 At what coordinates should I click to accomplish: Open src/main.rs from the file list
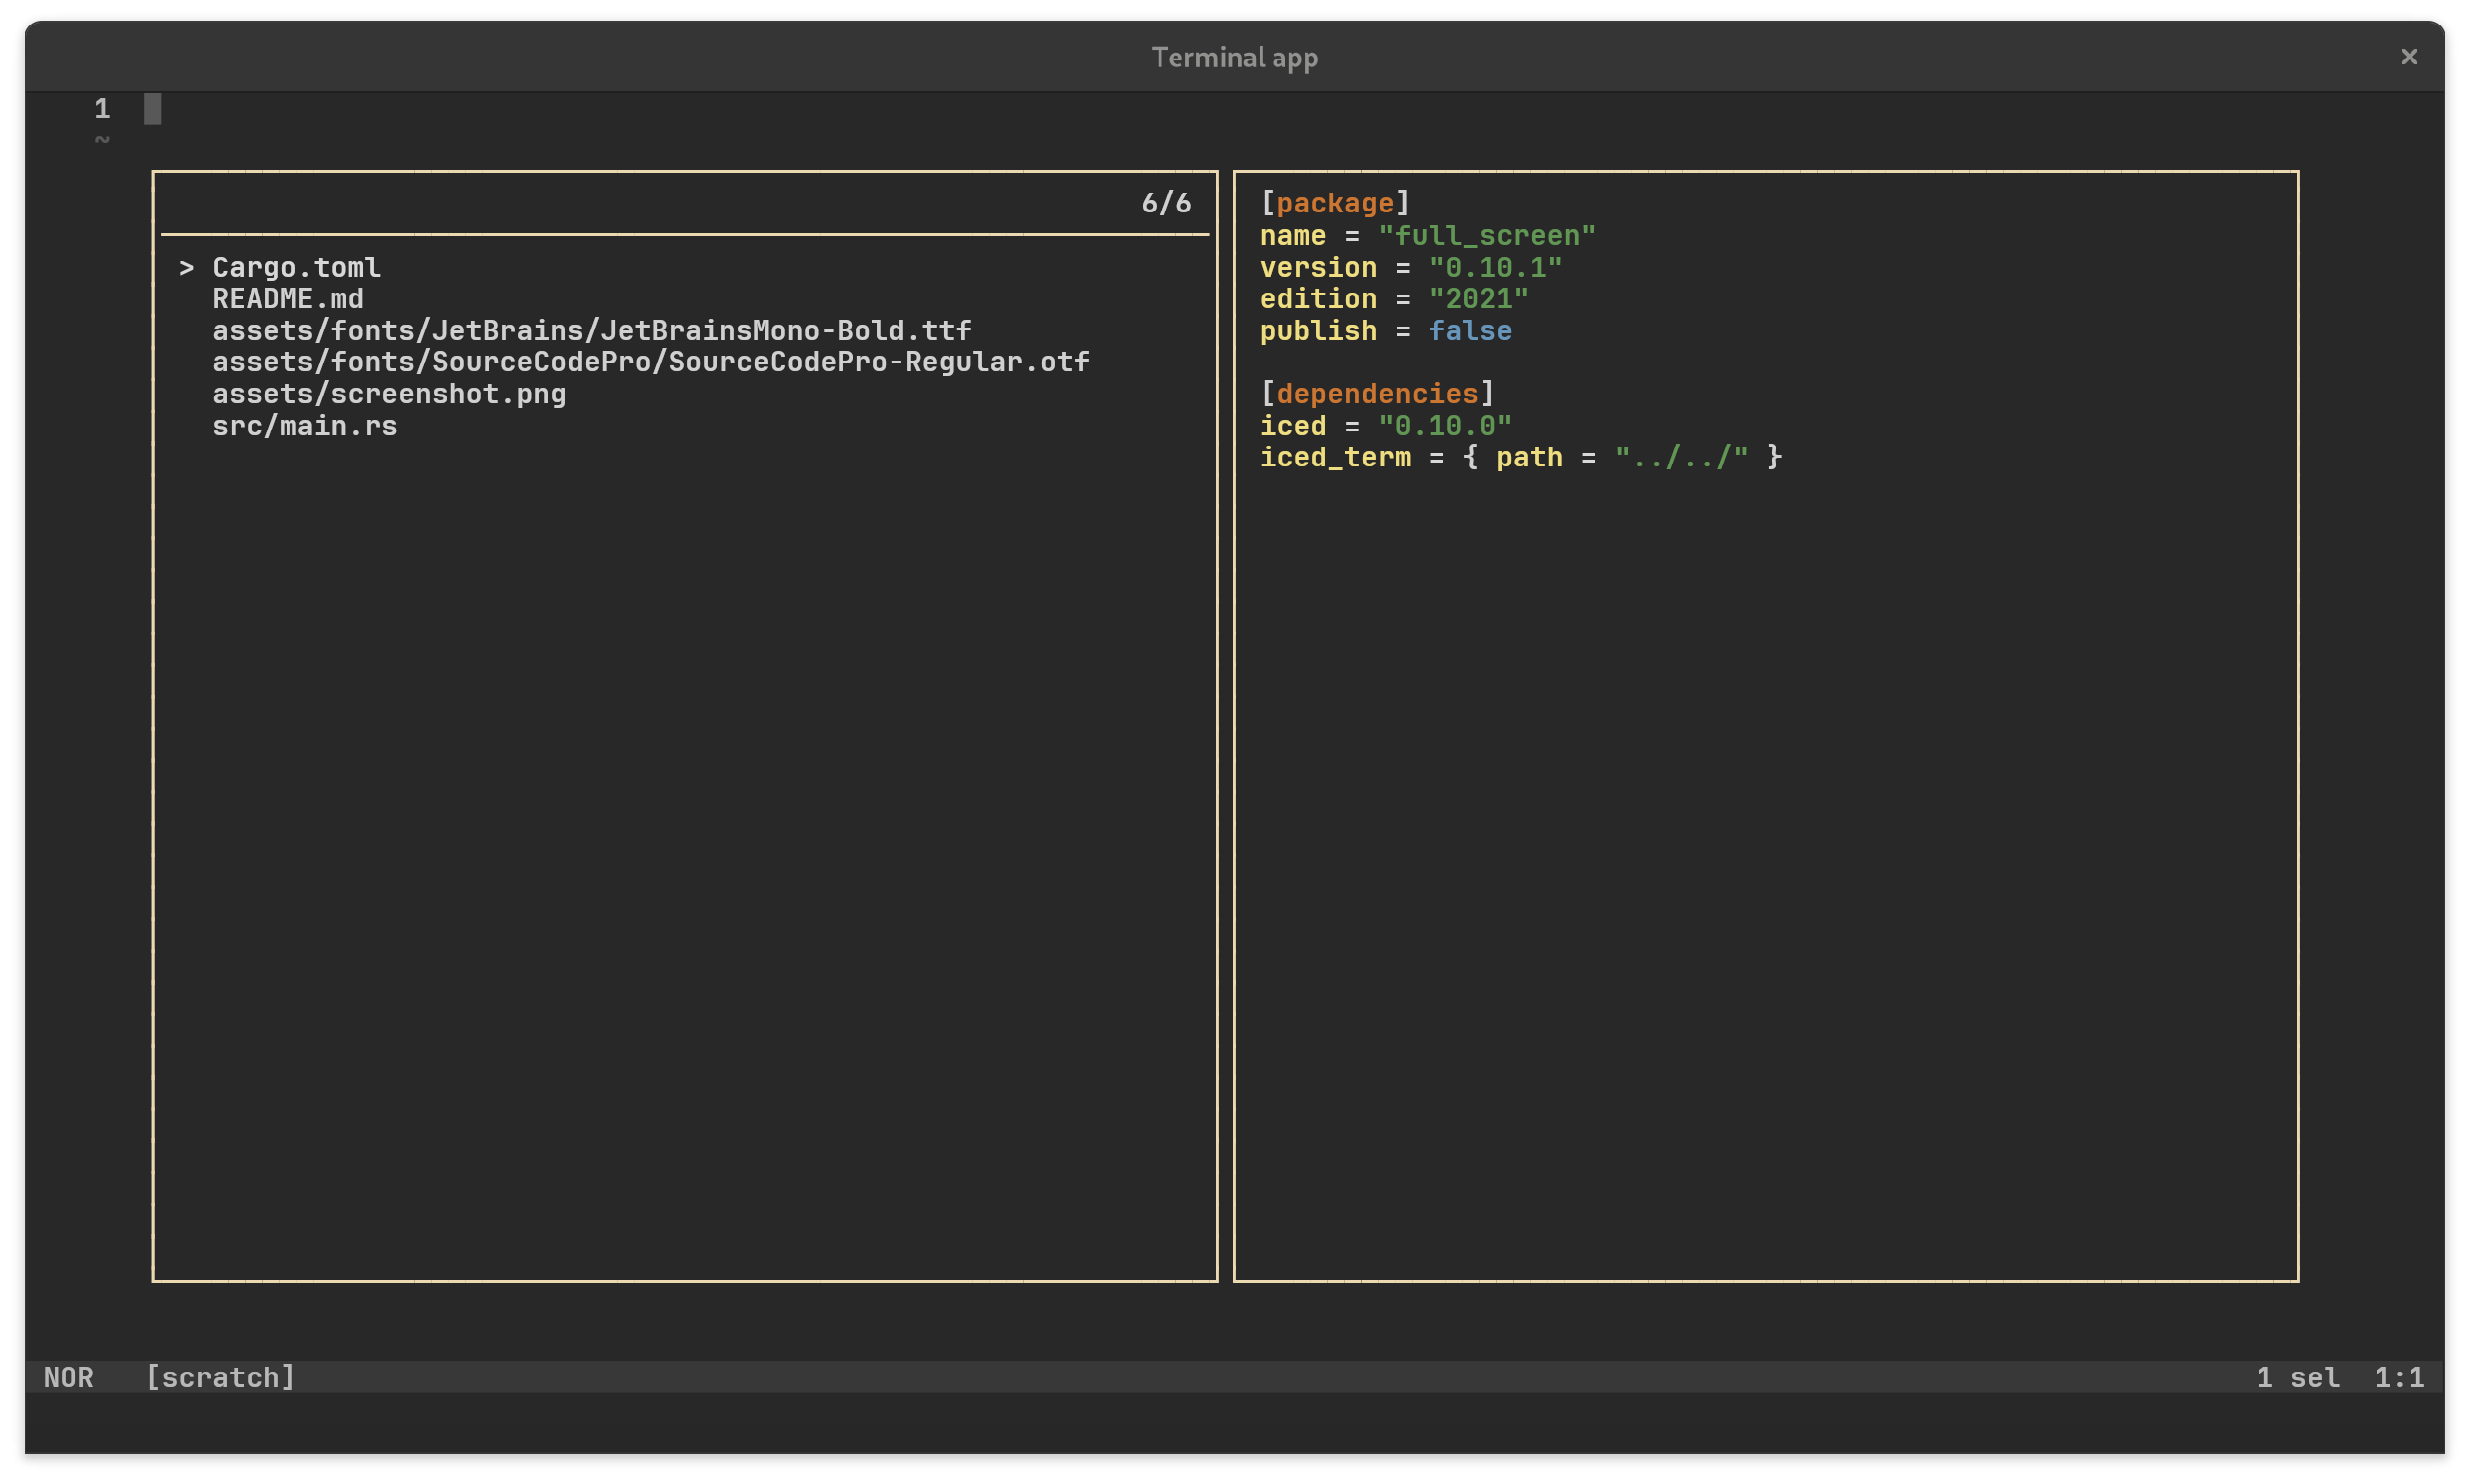304,426
